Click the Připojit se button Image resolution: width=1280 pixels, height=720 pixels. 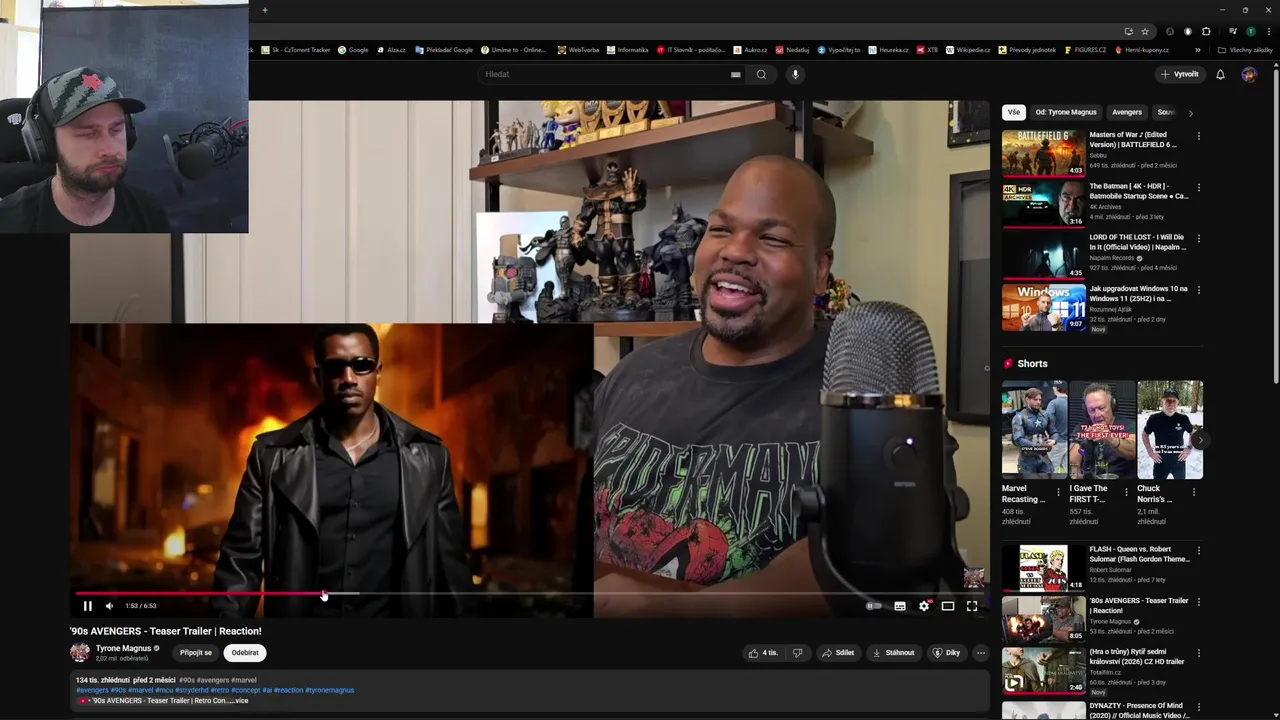[196, 653]
